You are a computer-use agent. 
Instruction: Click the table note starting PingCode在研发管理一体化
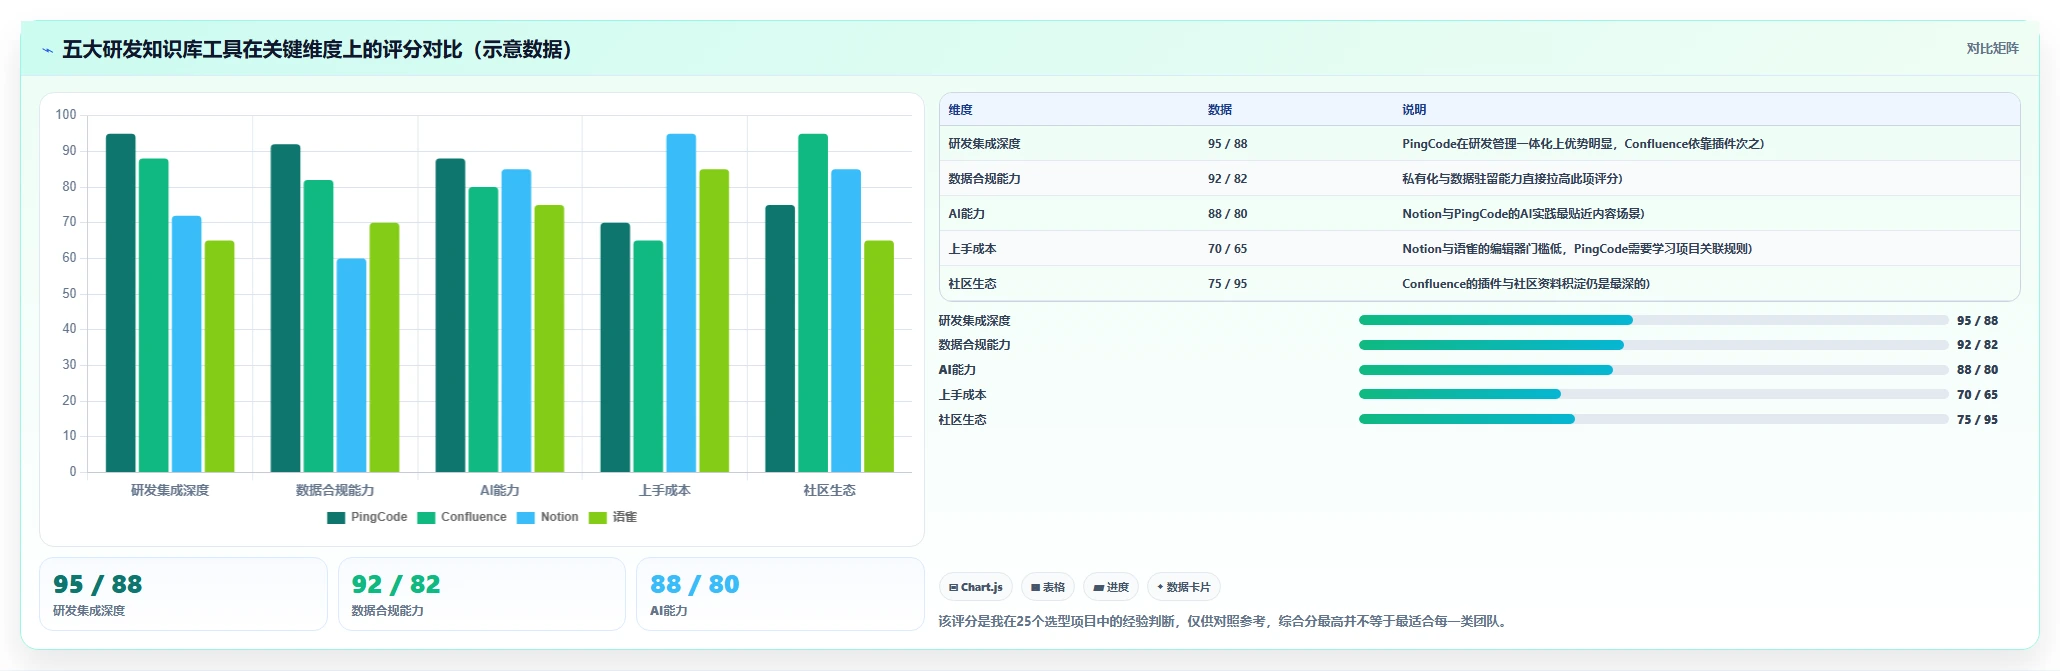(x=1583, y=144)
